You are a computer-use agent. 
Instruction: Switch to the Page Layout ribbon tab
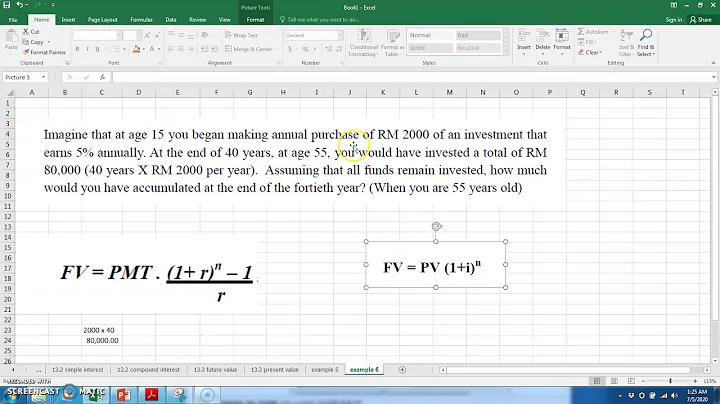coord(102,20)
